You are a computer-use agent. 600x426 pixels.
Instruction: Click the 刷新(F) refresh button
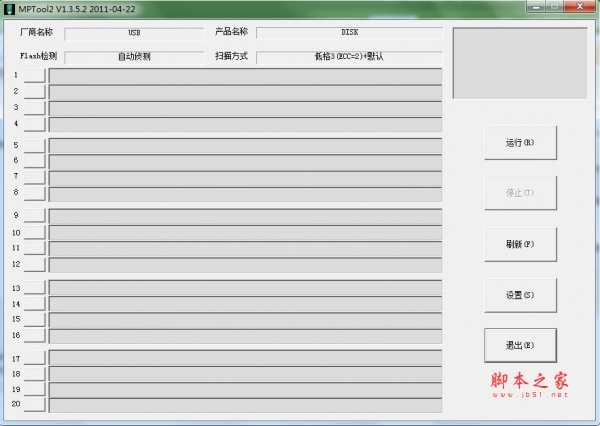coord(520,245)
